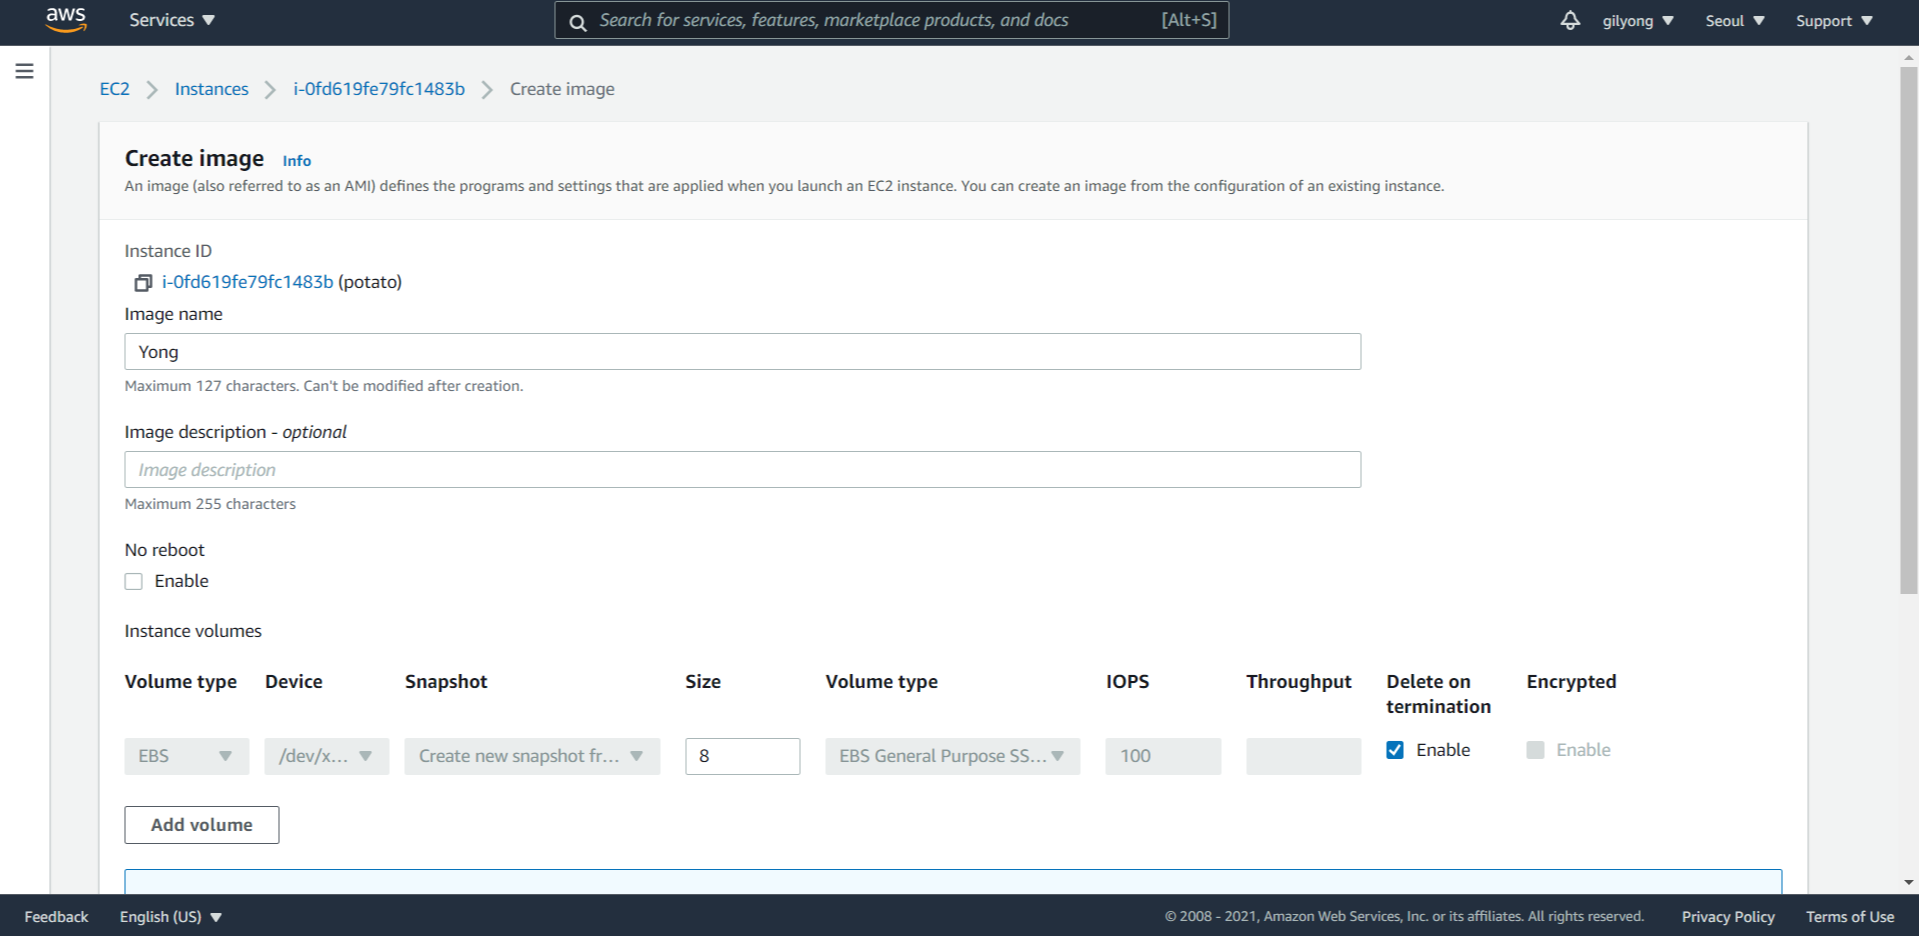Click the Image name field containing Yong

click(x=743, y=352)
